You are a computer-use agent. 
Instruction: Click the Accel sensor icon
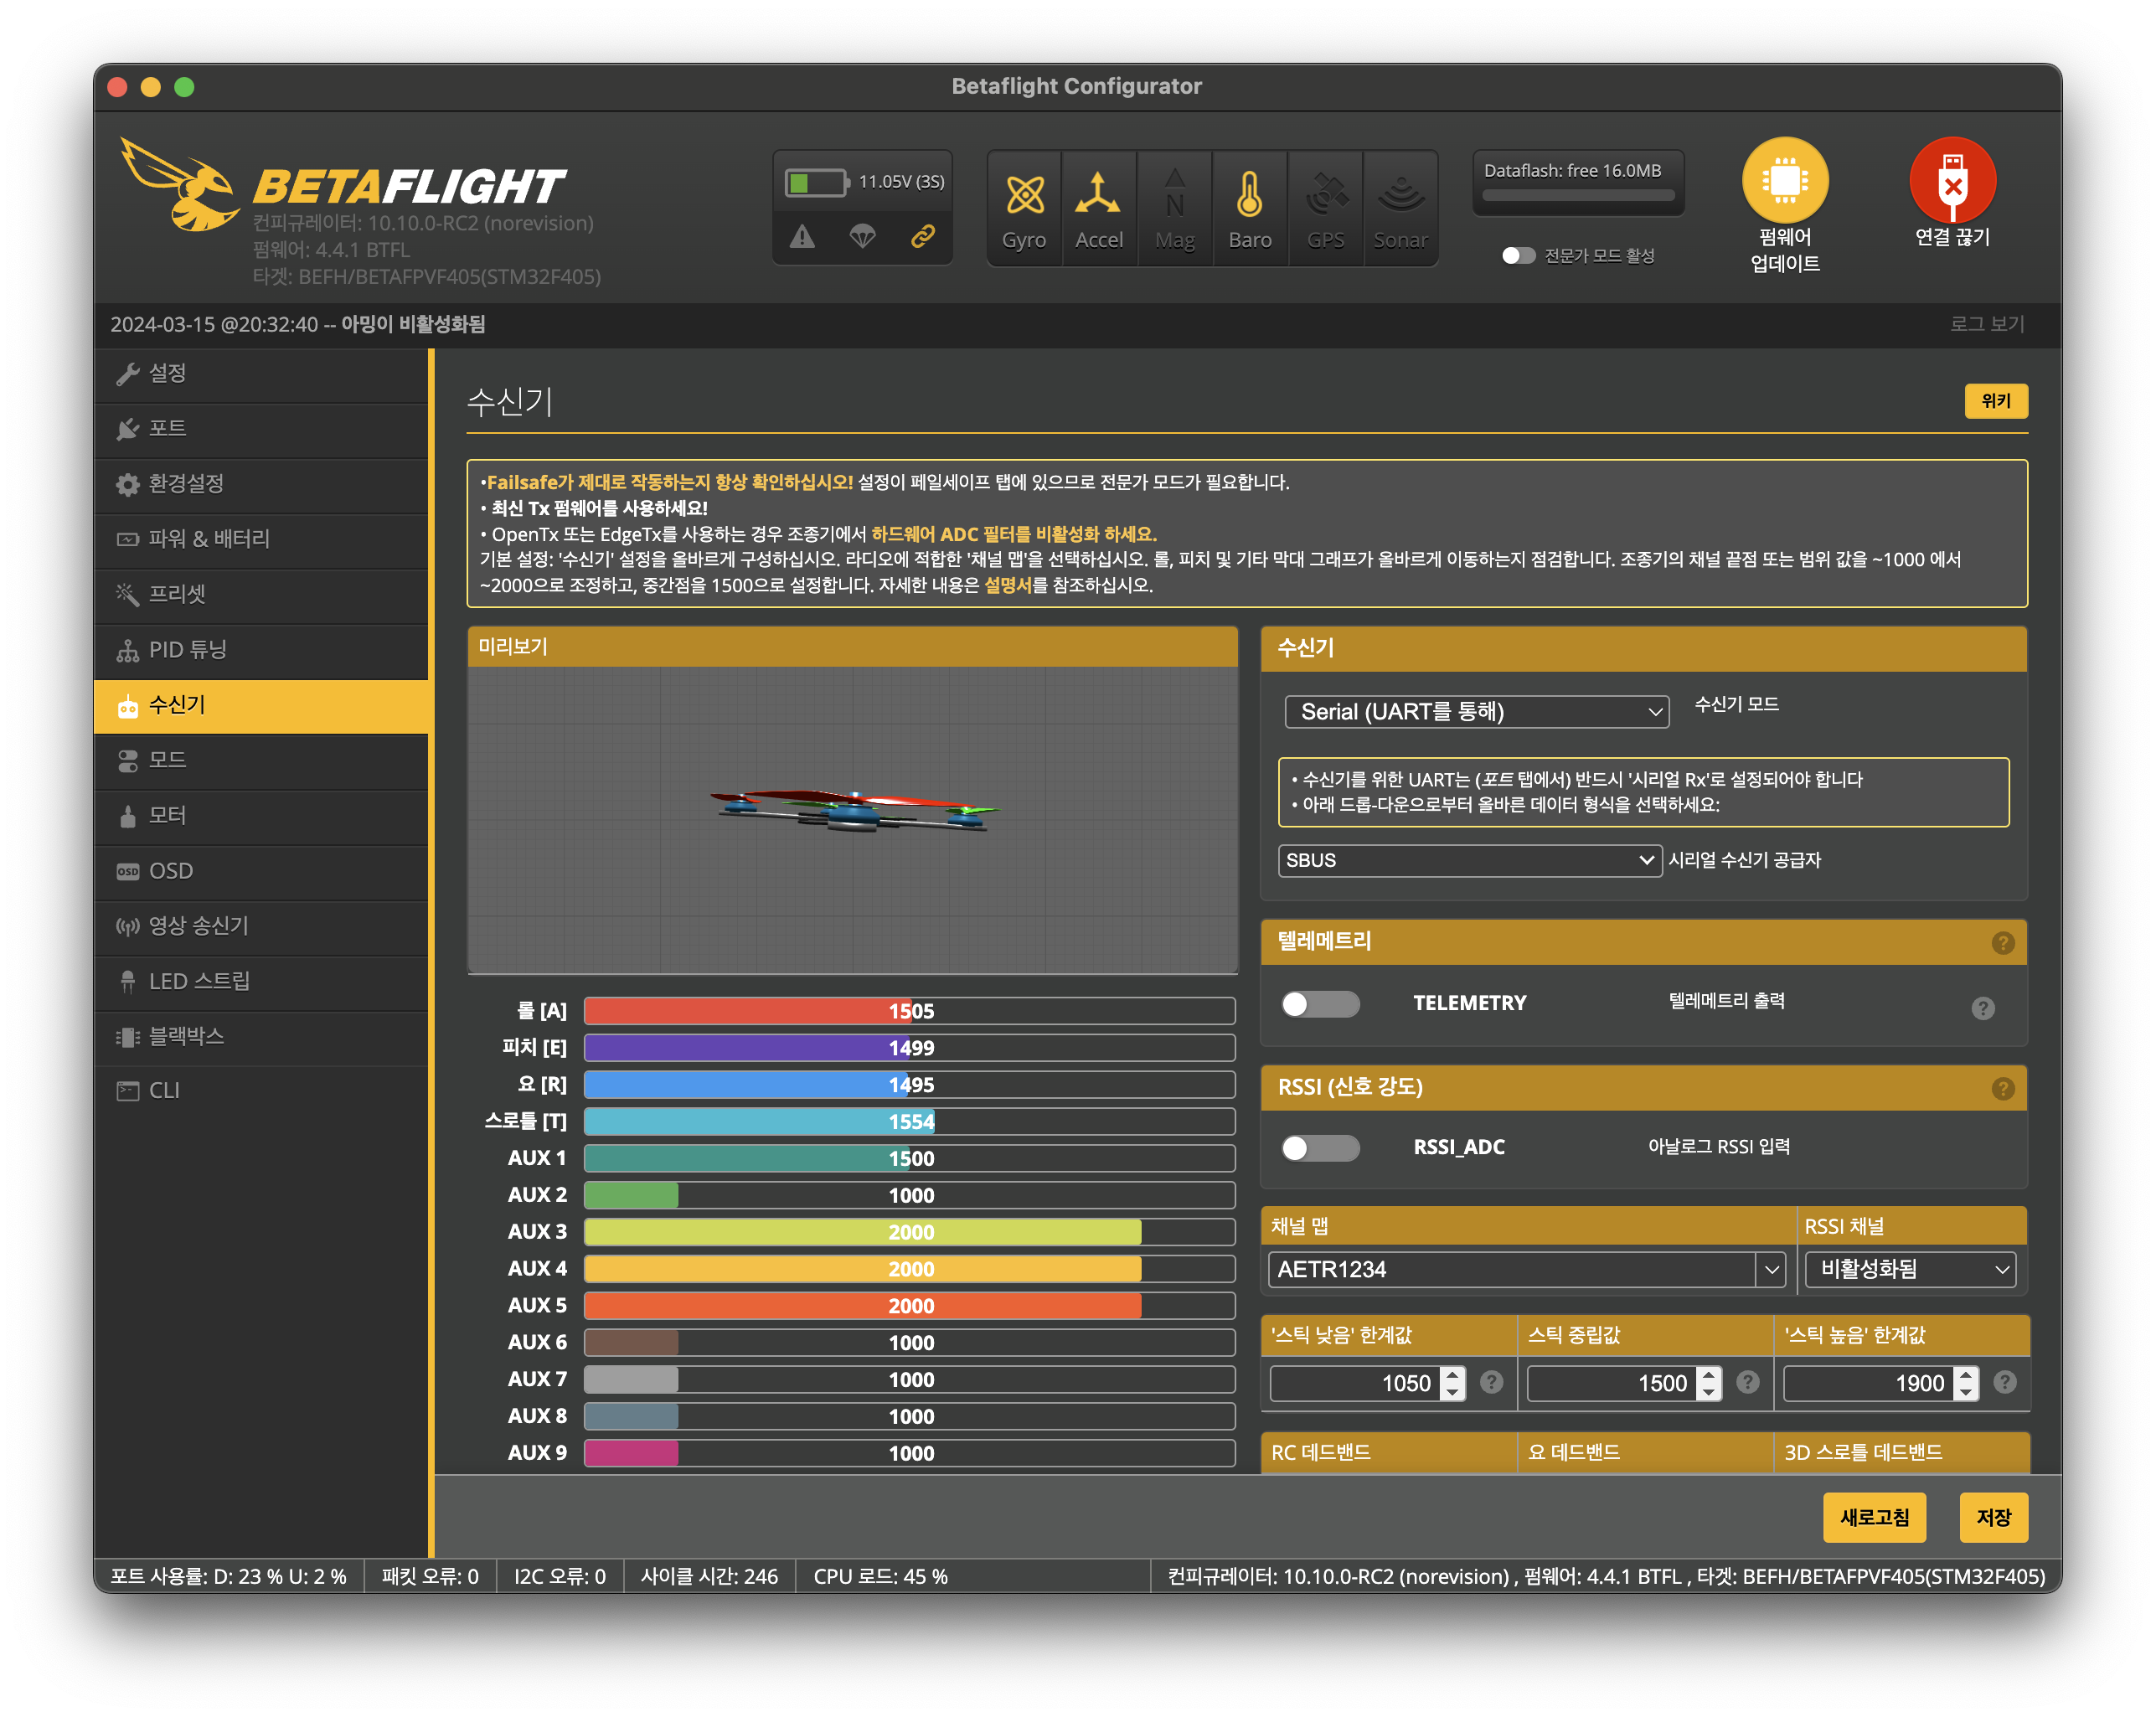[1098, 194]
